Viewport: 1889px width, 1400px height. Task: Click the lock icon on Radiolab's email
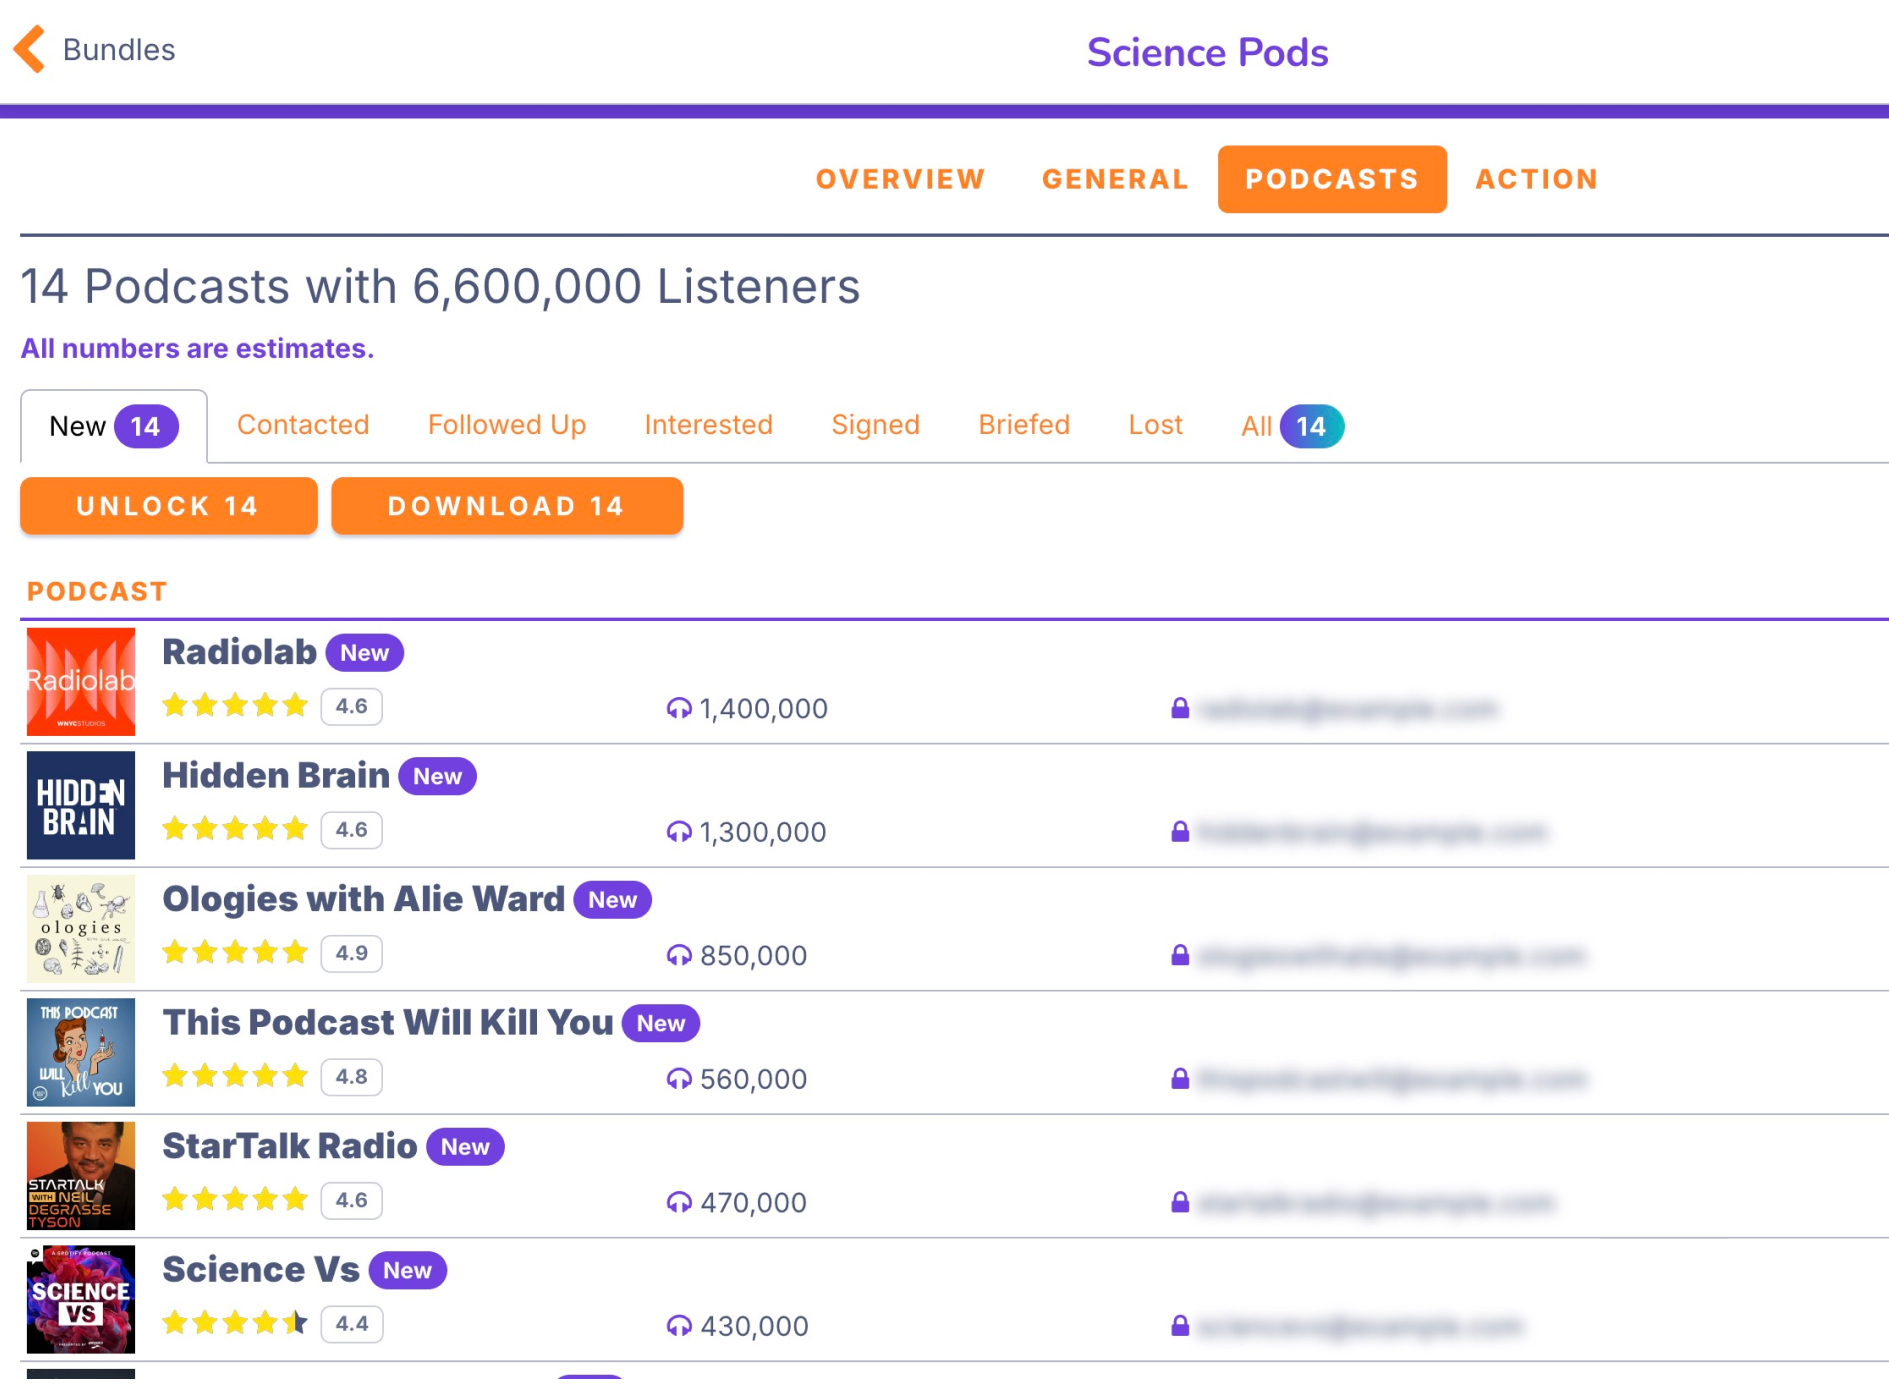(1180, 708)
